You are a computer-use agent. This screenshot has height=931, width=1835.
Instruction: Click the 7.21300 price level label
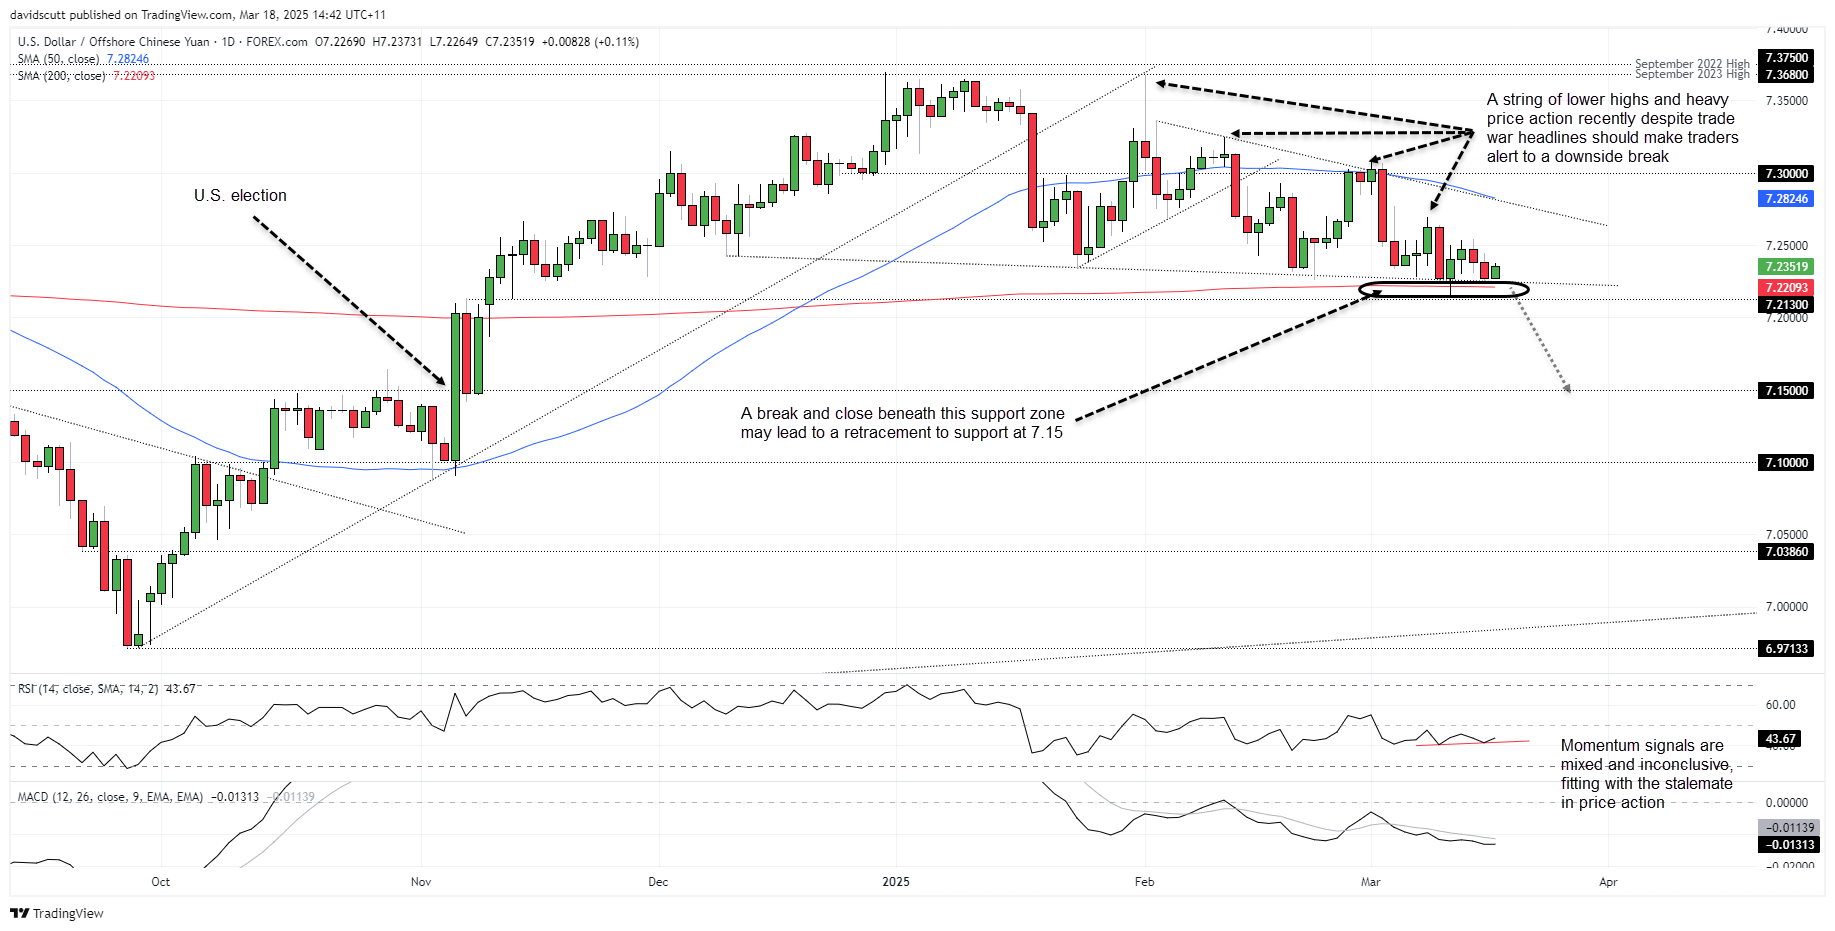coord(1786,305)
